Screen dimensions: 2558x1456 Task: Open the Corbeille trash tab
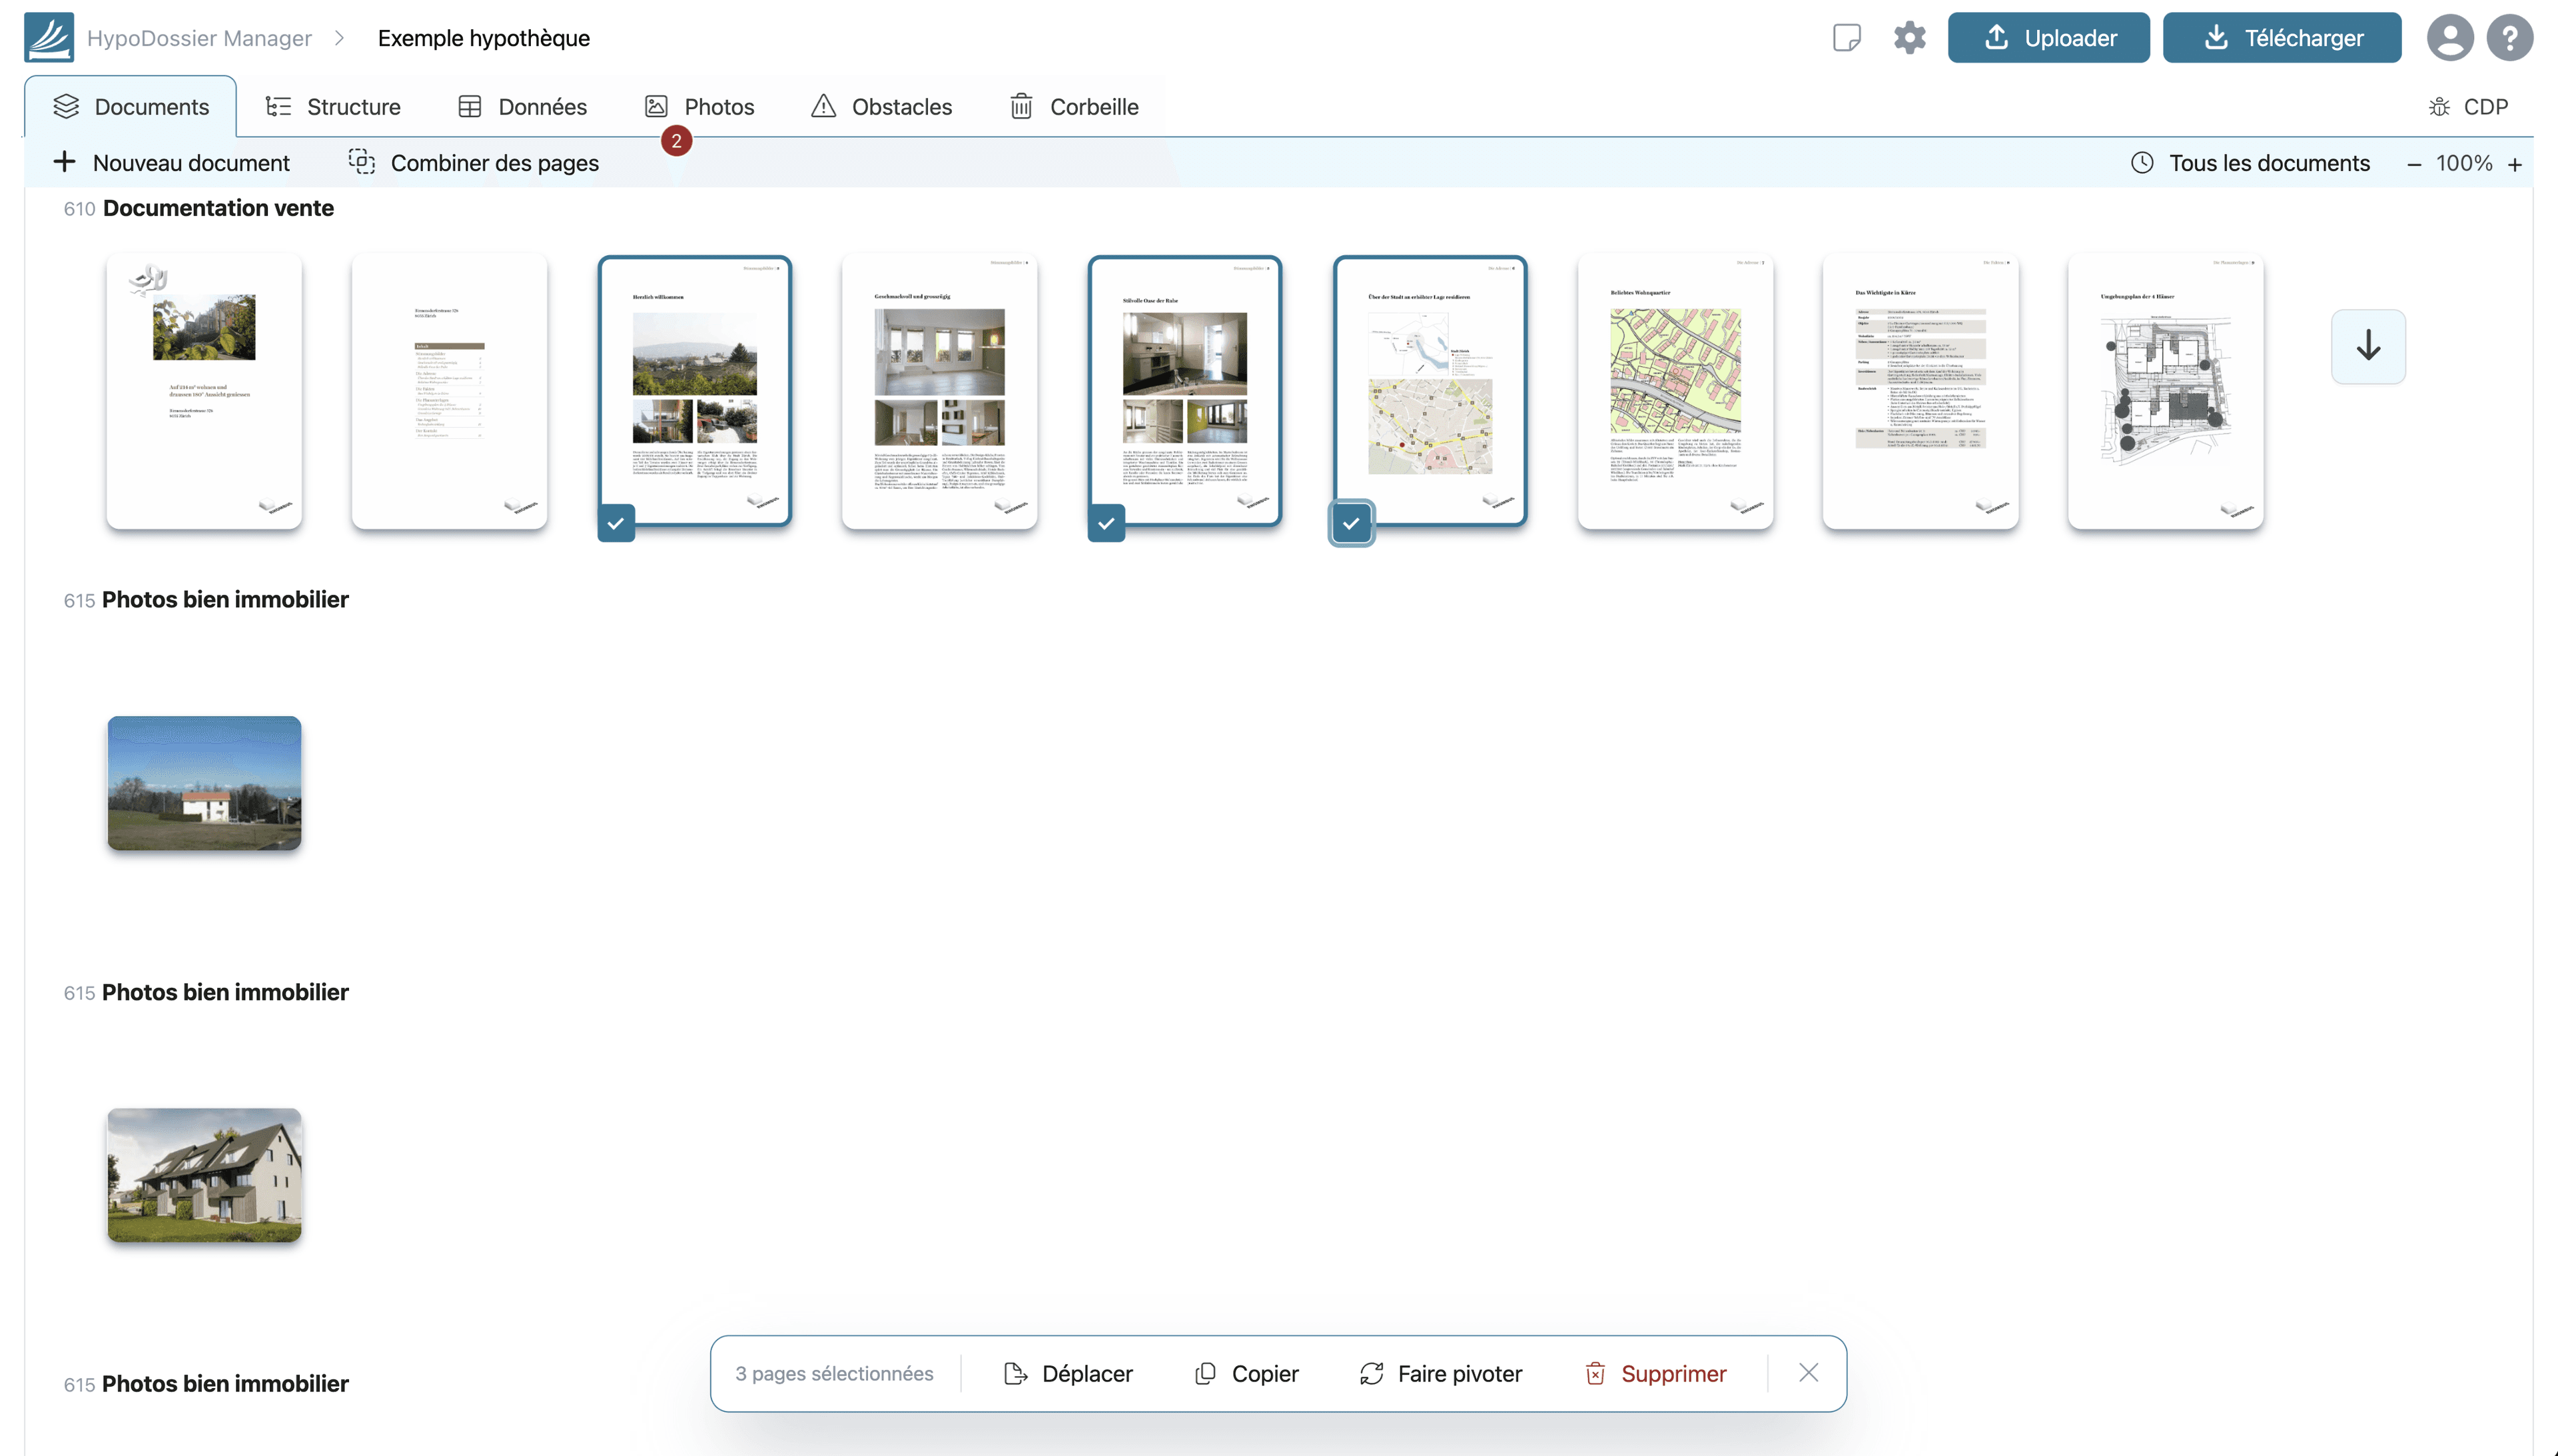tap(1074, 107)
